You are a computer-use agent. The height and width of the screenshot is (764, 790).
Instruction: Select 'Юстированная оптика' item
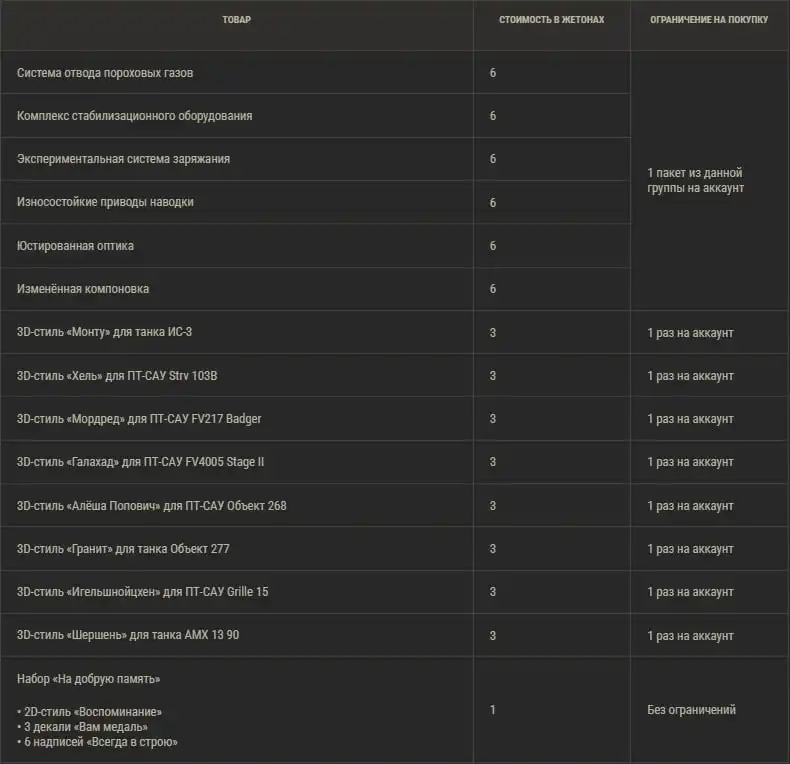click(75, 246)
